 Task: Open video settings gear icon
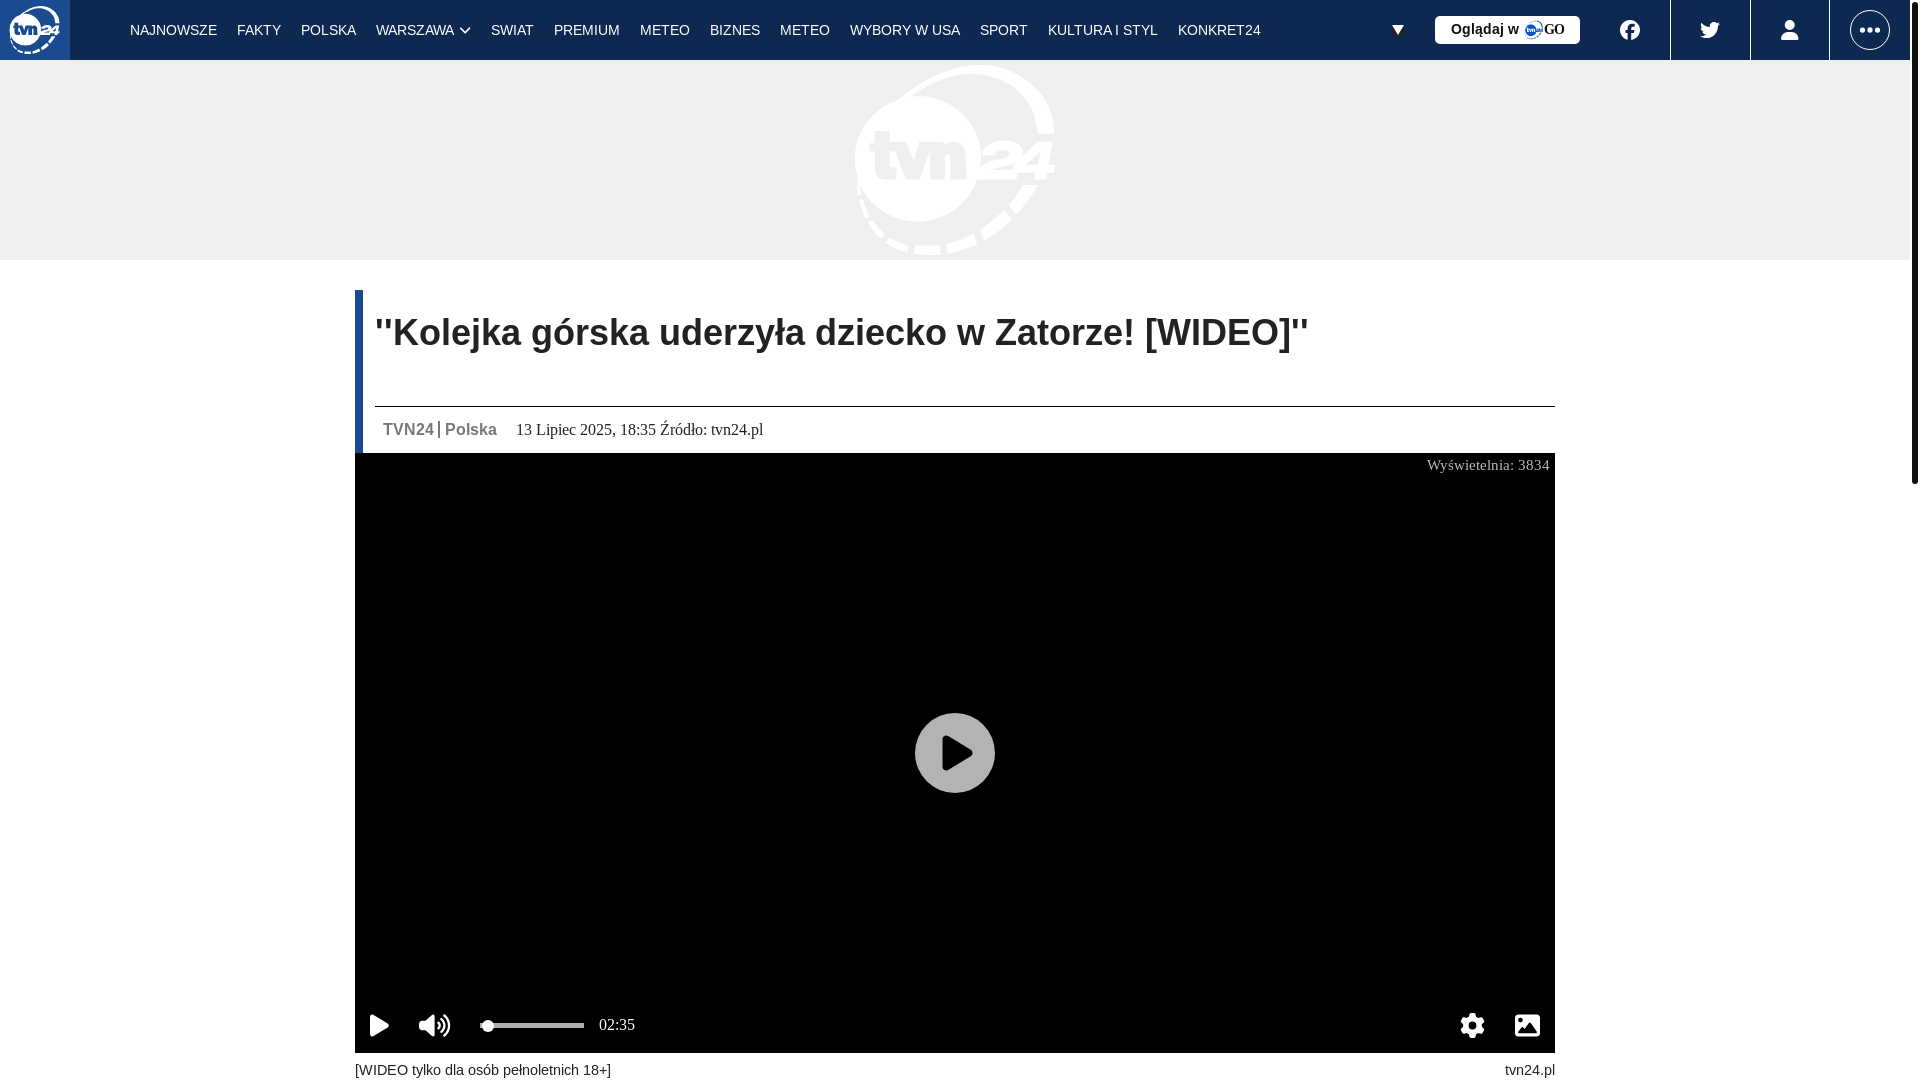coord(1472,1025)
